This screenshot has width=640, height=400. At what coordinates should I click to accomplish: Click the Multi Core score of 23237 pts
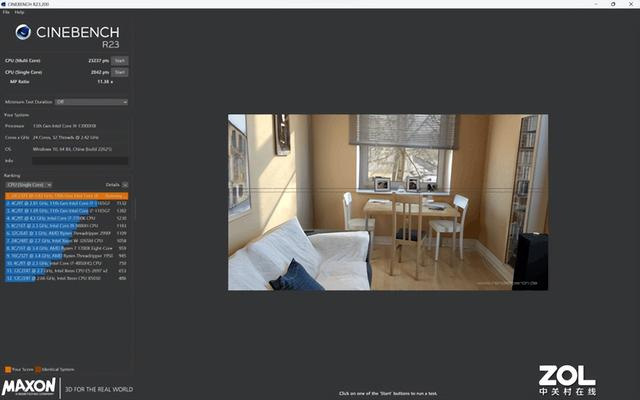(98, 60)
